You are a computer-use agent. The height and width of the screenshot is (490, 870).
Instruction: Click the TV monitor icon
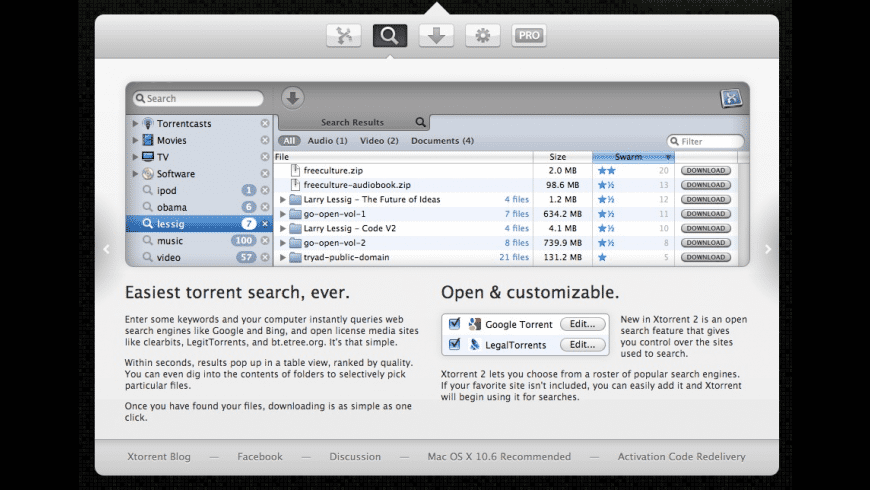coord(148,156)
